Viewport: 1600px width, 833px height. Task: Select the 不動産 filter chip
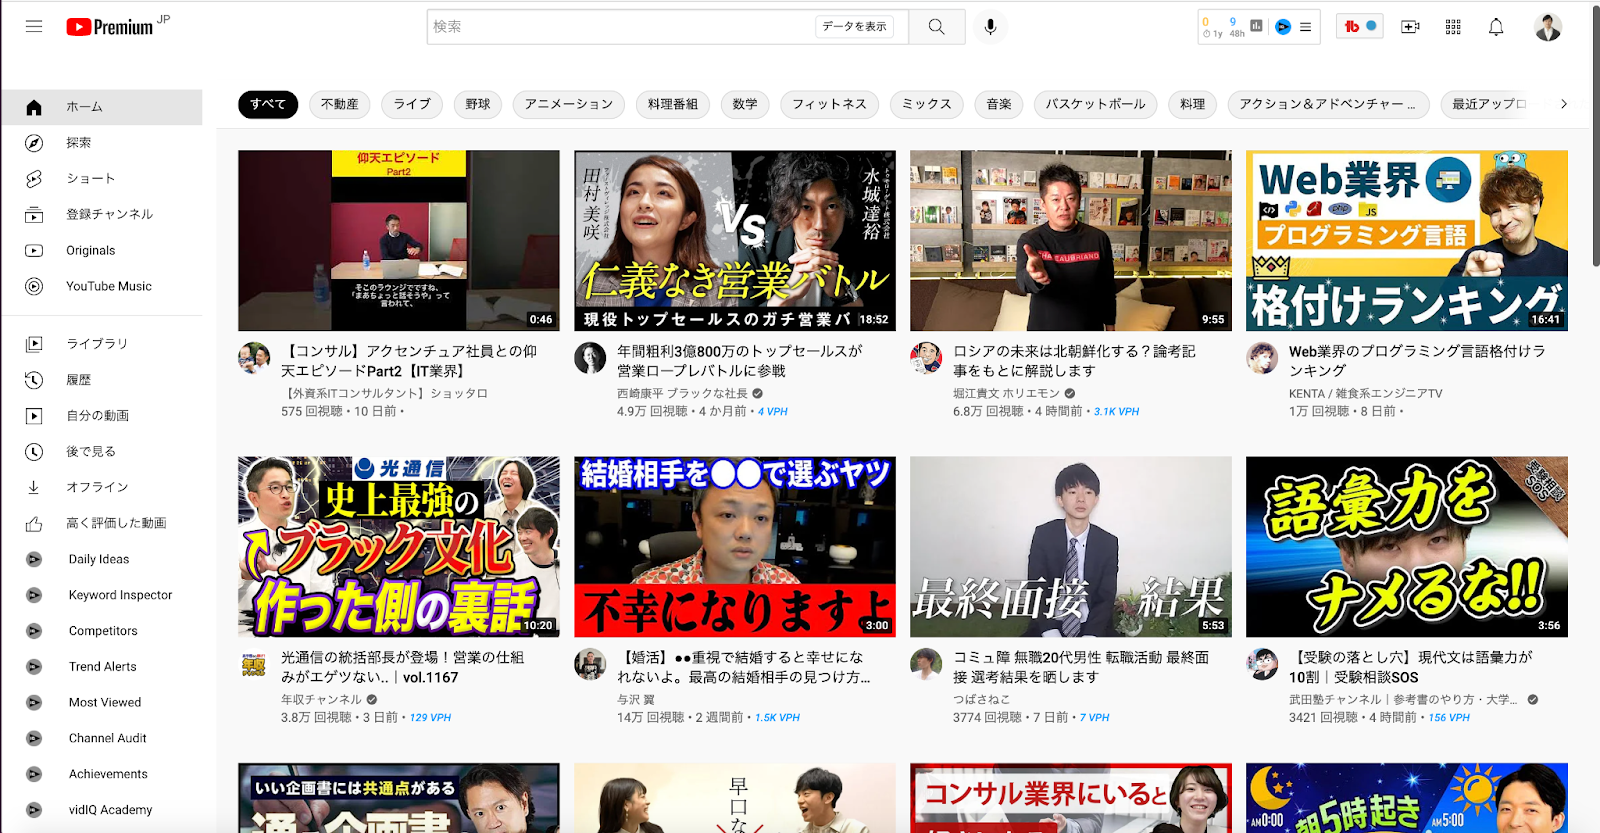point(340,104)
